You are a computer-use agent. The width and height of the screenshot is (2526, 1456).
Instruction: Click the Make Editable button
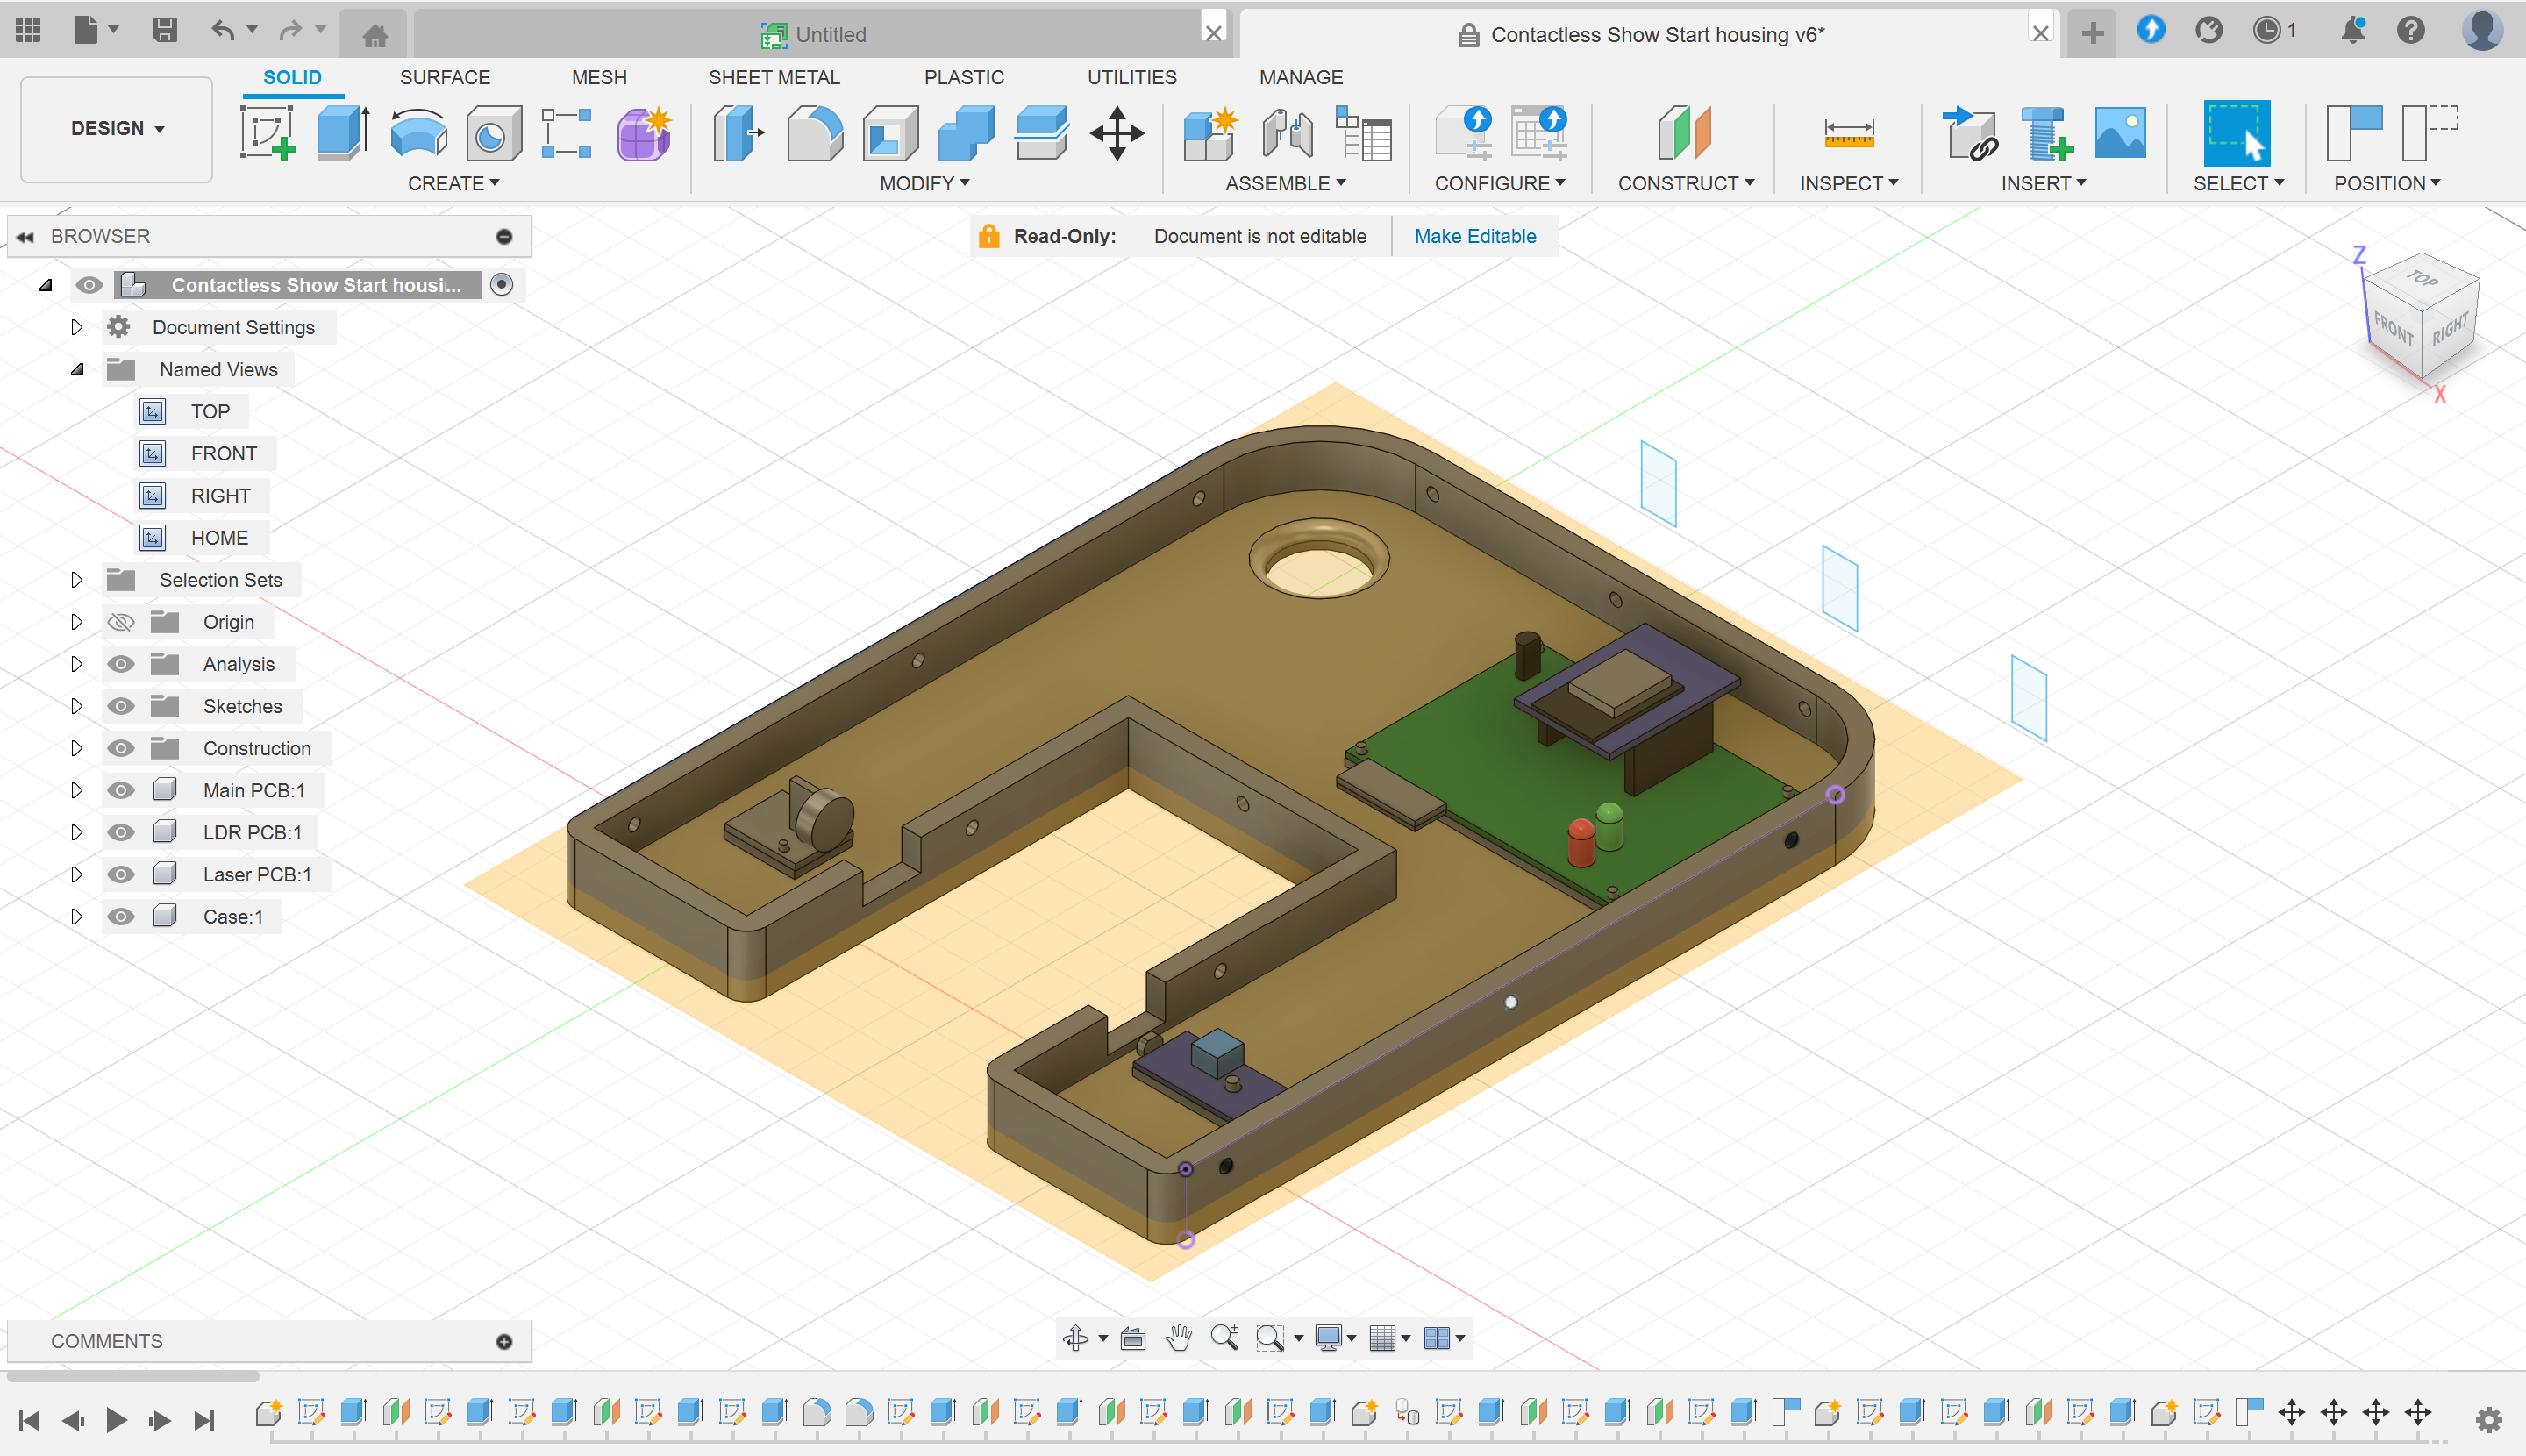(1475, 236)
